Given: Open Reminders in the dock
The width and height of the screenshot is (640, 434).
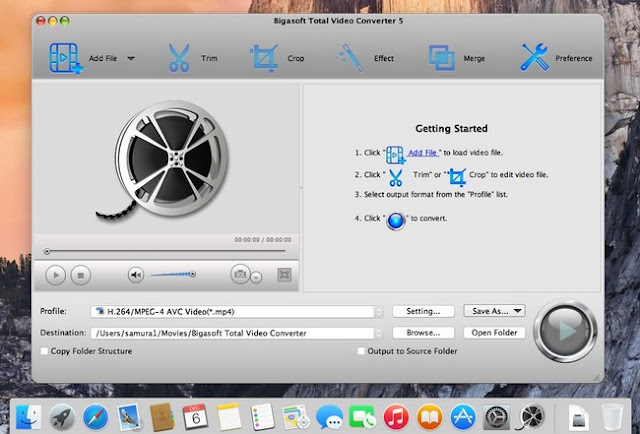Looking at the screenshot, I should [x=262, y=417].
